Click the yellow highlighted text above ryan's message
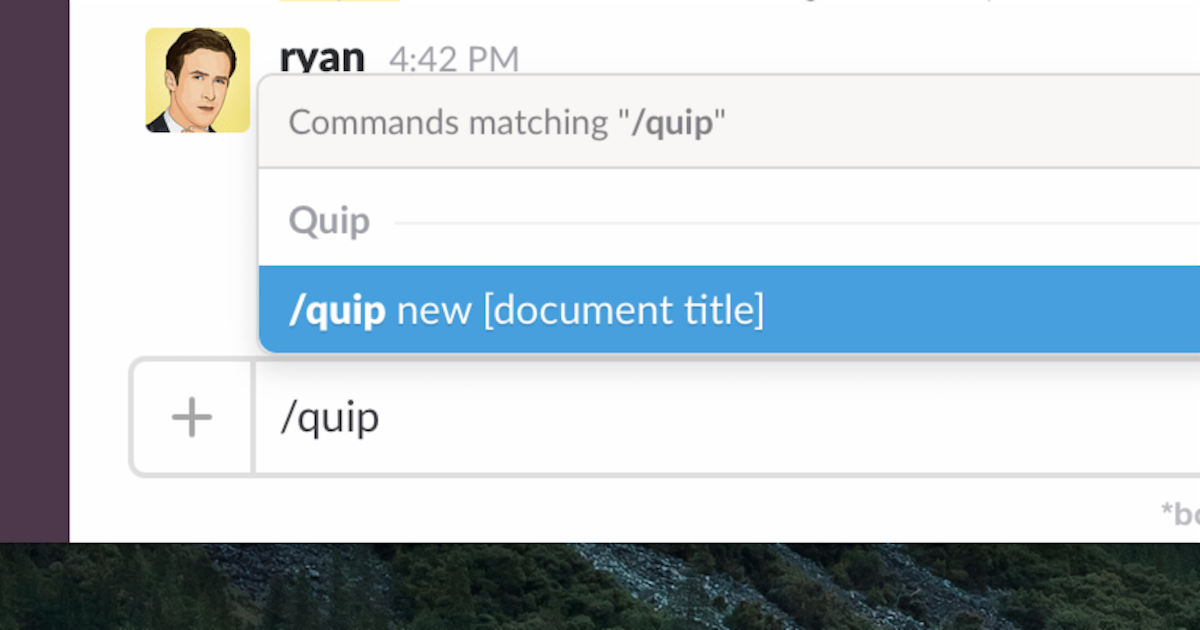This screenshot has height=630, width=1200. [340, 2]
